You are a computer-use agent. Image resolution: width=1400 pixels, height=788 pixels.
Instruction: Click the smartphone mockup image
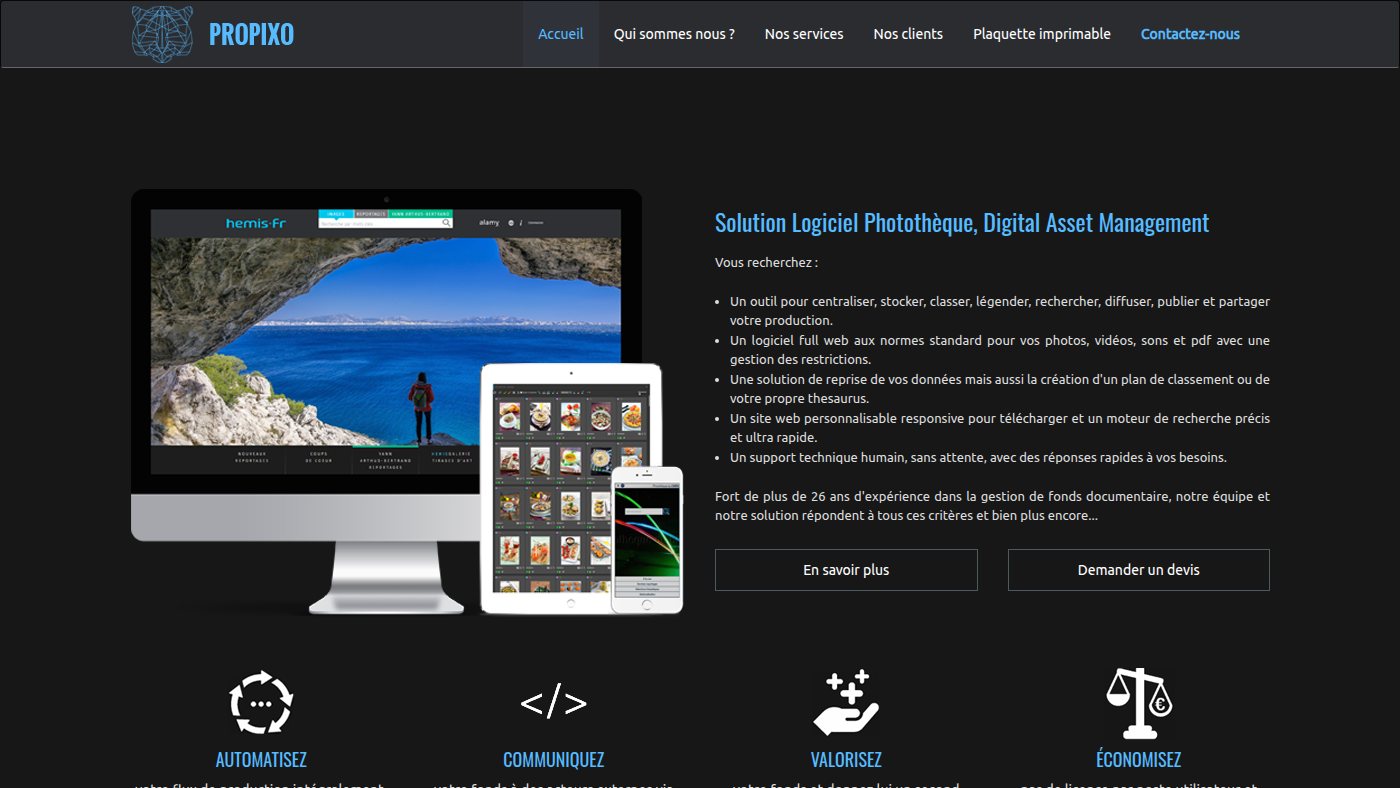pyautogui.click(x=647, y=540)
